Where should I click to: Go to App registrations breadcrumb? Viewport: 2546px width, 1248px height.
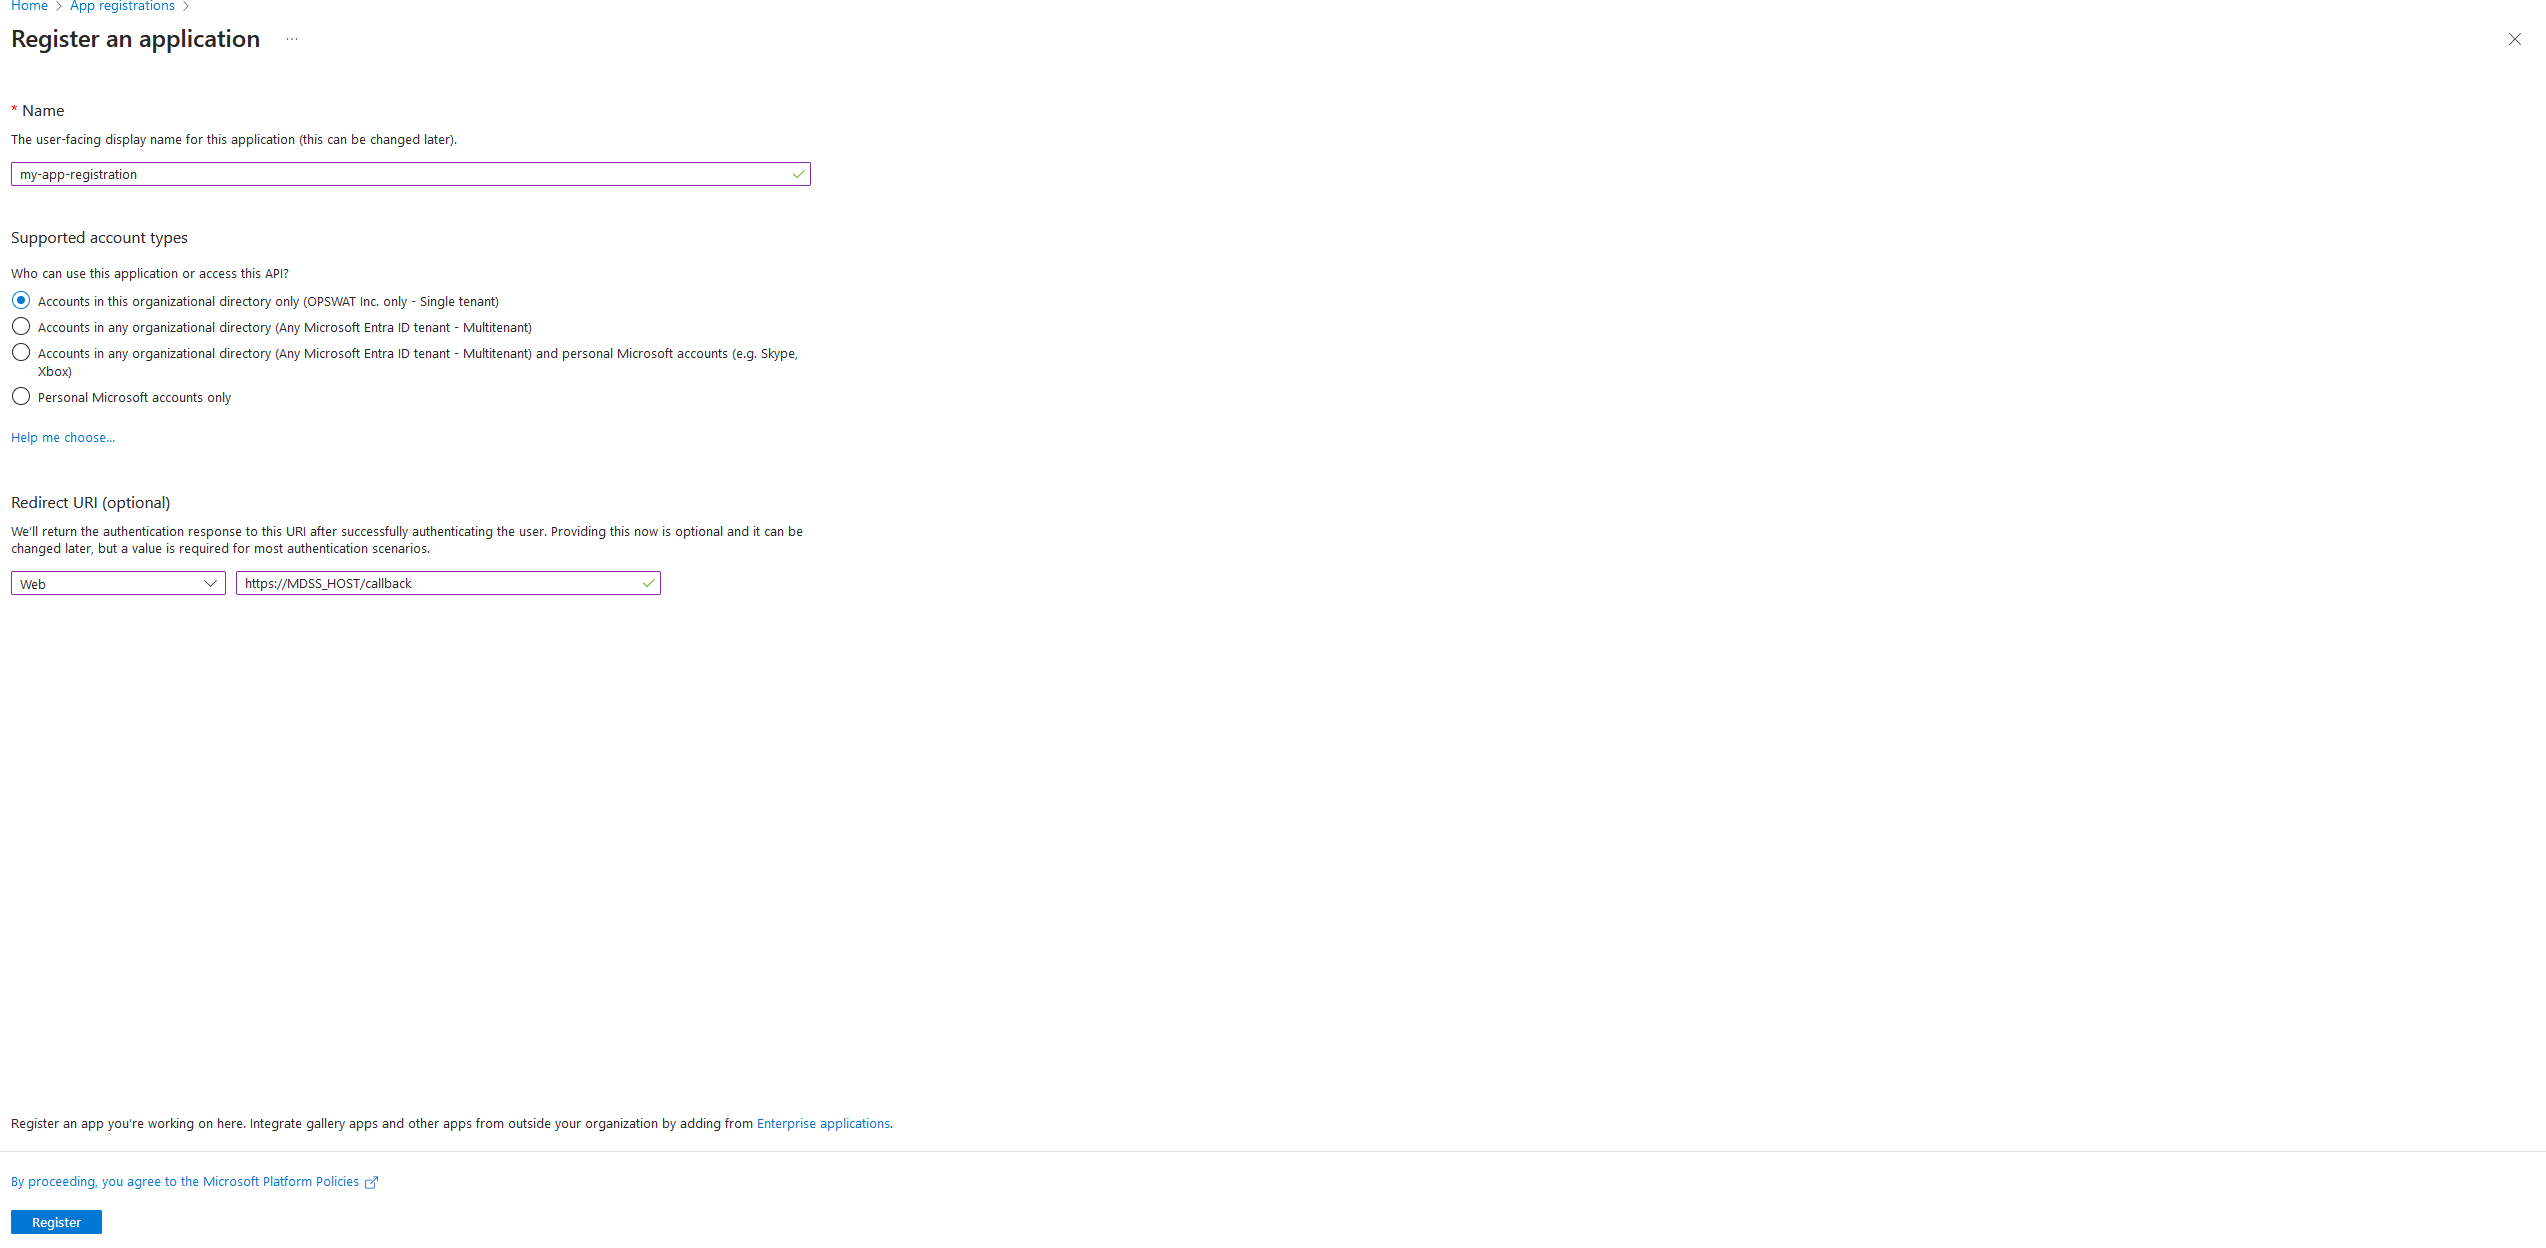(x=122, y=6)
